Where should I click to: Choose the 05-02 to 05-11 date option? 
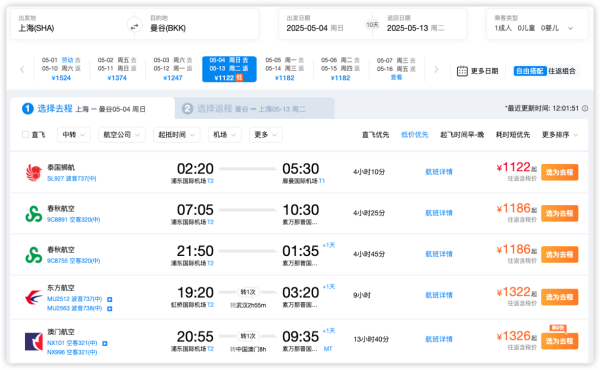tap(117, 69)
